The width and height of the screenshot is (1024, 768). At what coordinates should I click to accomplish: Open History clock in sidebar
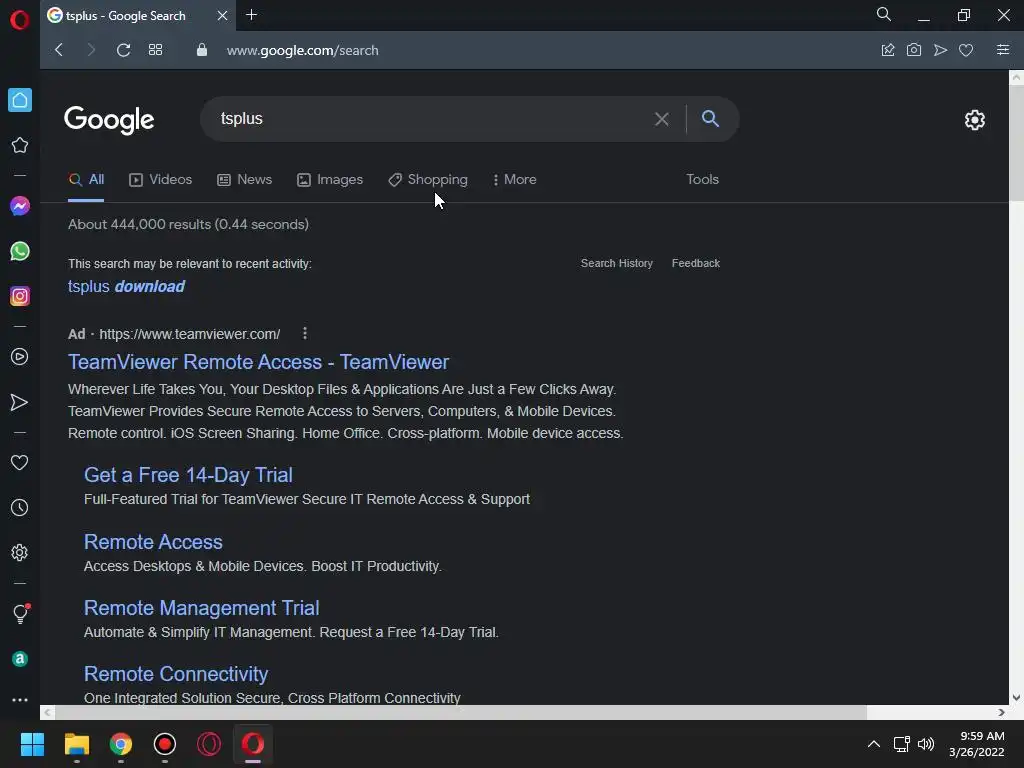point(20,507)
